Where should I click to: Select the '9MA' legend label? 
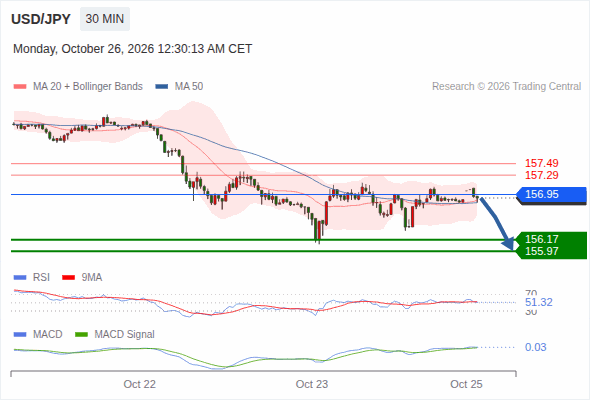[x=92, y=278]
